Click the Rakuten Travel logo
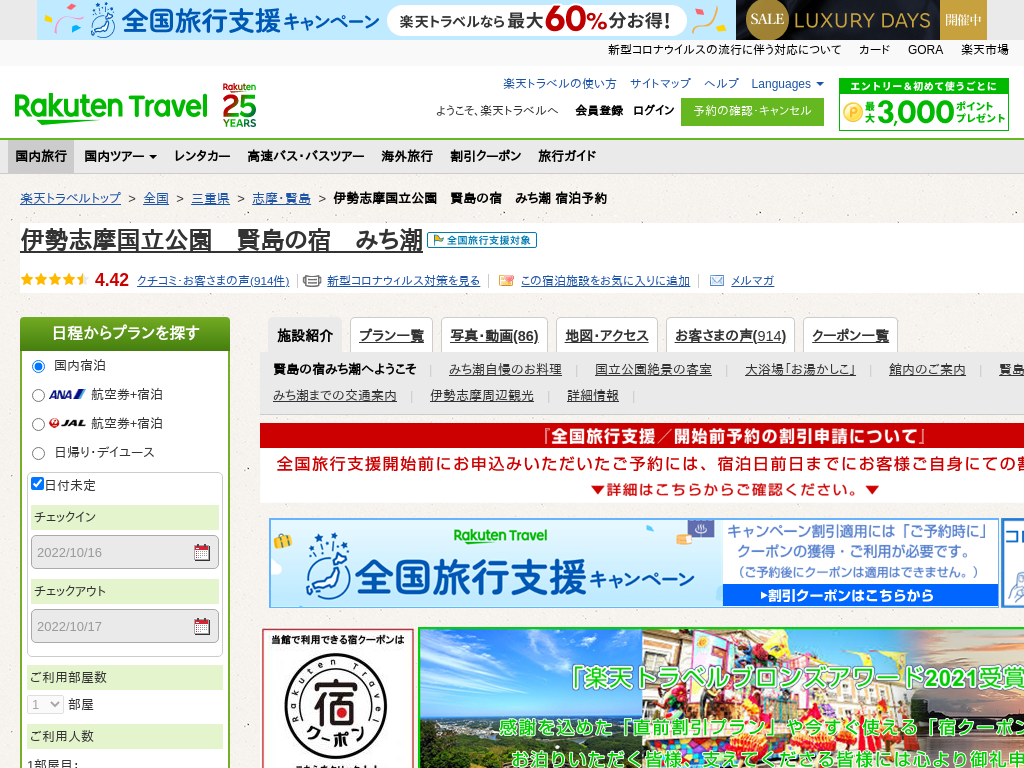Screen dimensions: 1024x768 point(110,106)
